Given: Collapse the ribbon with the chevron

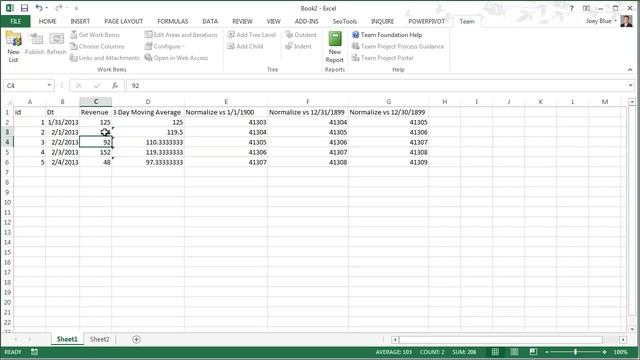Looking at the screenshot, I should [630, 70].
